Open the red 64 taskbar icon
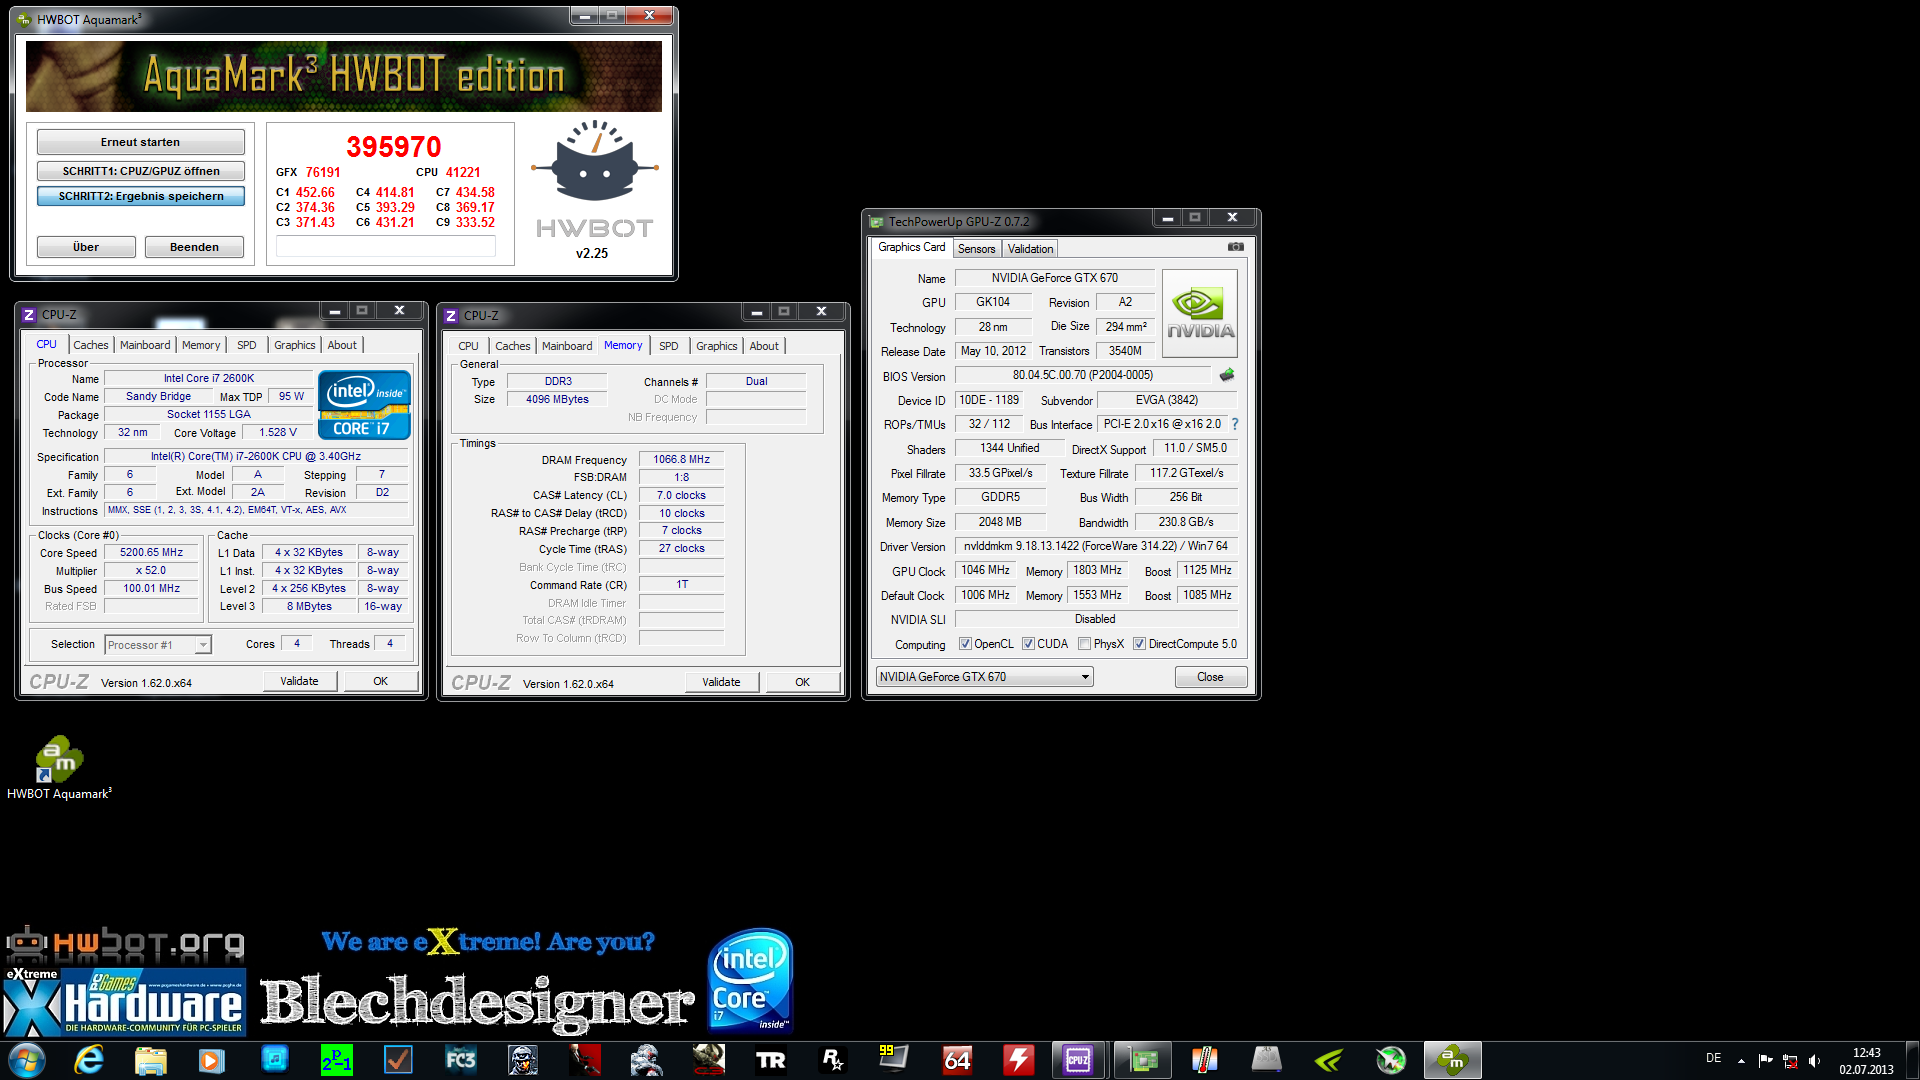This screenshot has height=1080, width=1920. [x=956, y=1060]
